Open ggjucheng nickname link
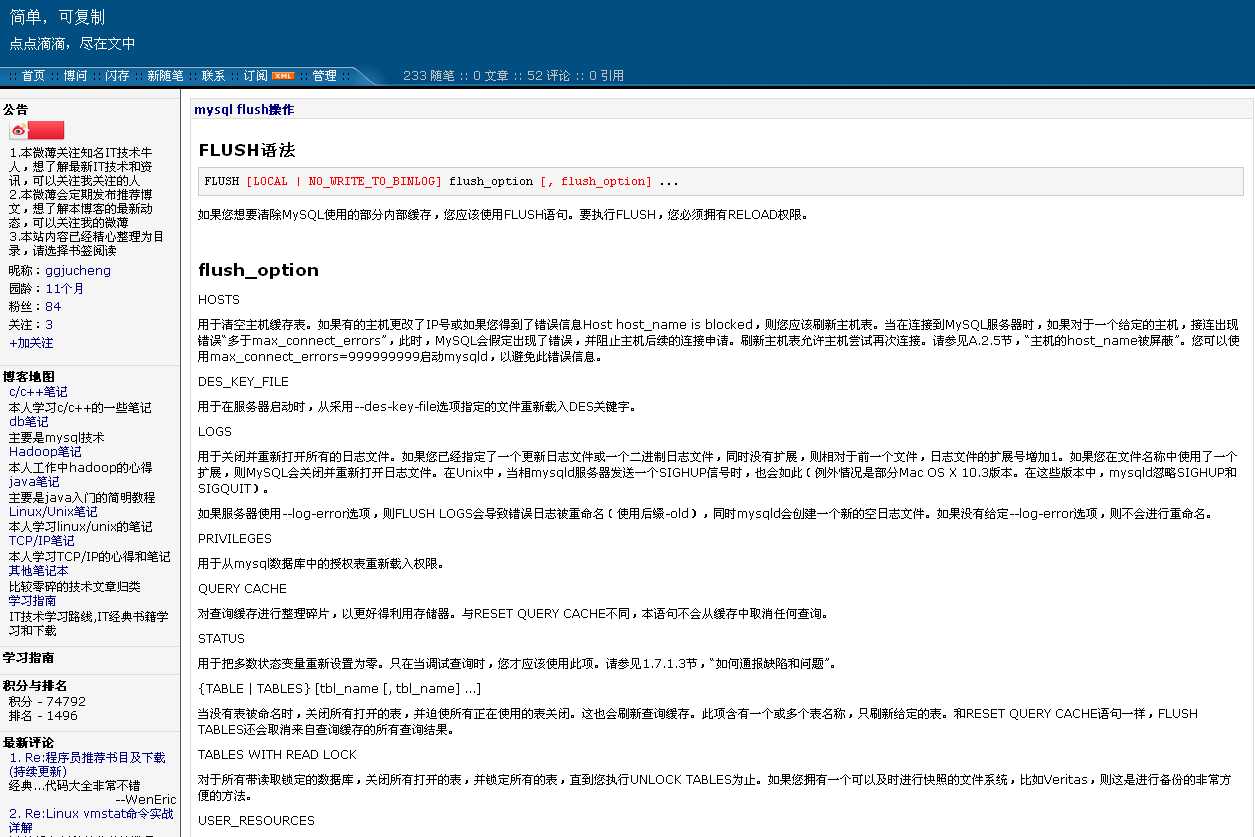This screenshot has height=837, width=1255. (78, 271)
